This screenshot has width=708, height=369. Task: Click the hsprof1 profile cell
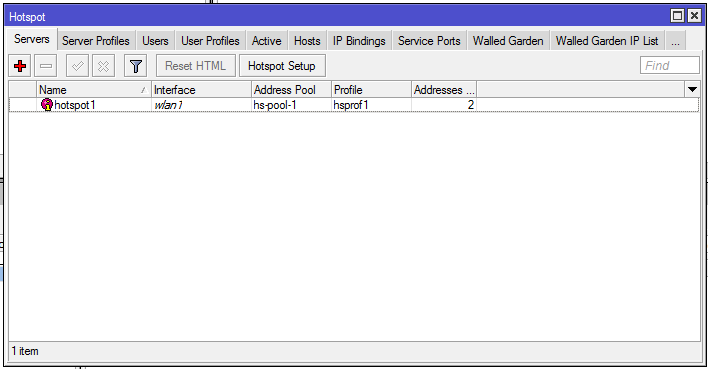coord(371,105)
